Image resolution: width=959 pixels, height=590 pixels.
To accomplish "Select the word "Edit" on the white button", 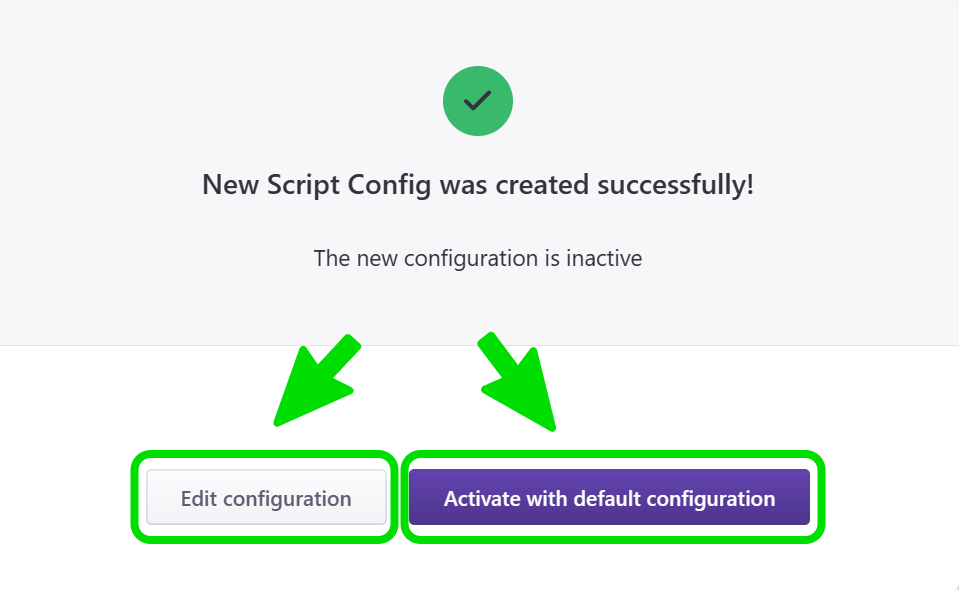I will coord(198,498).
